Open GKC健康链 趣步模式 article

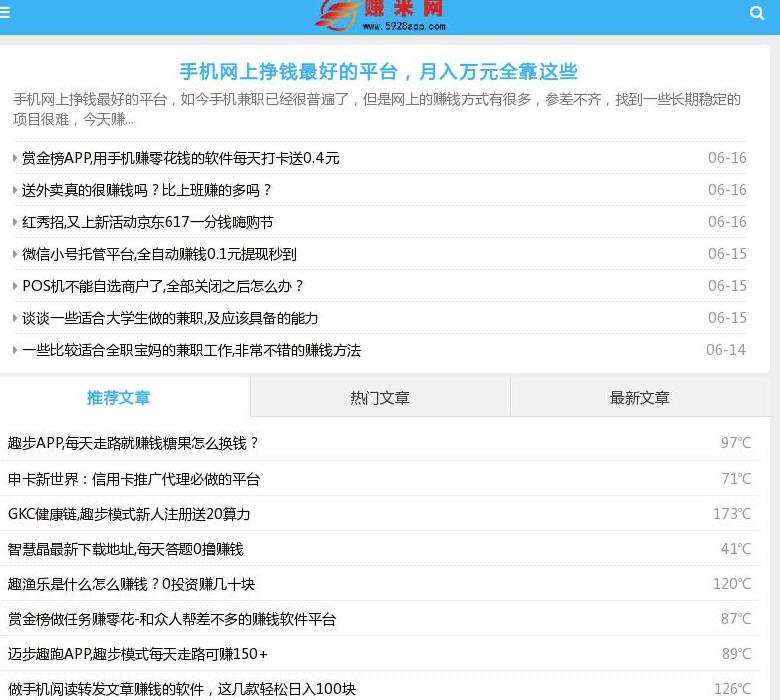129,514
